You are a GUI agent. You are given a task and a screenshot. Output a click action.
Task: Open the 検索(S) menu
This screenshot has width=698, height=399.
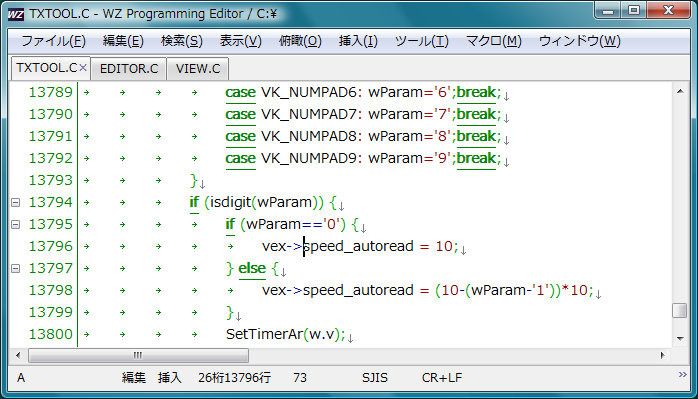click(182, 41)
